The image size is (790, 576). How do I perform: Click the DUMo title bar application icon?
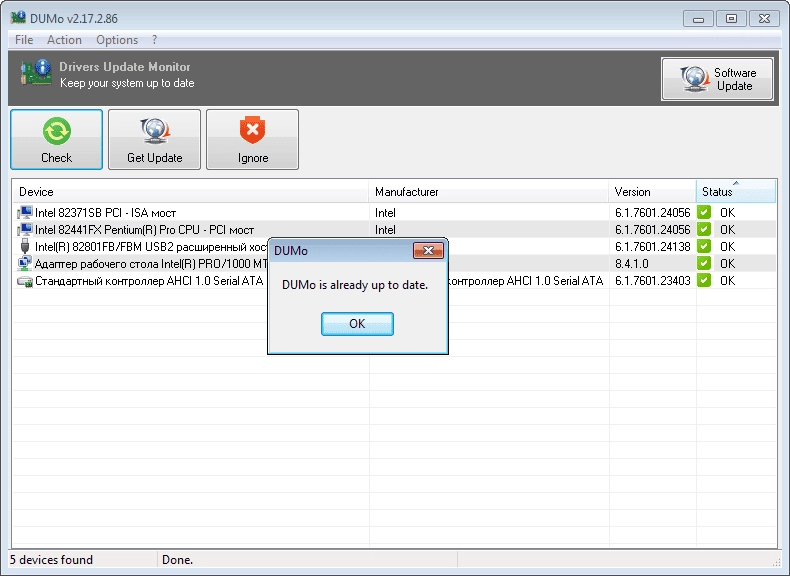tap(18, 18)
